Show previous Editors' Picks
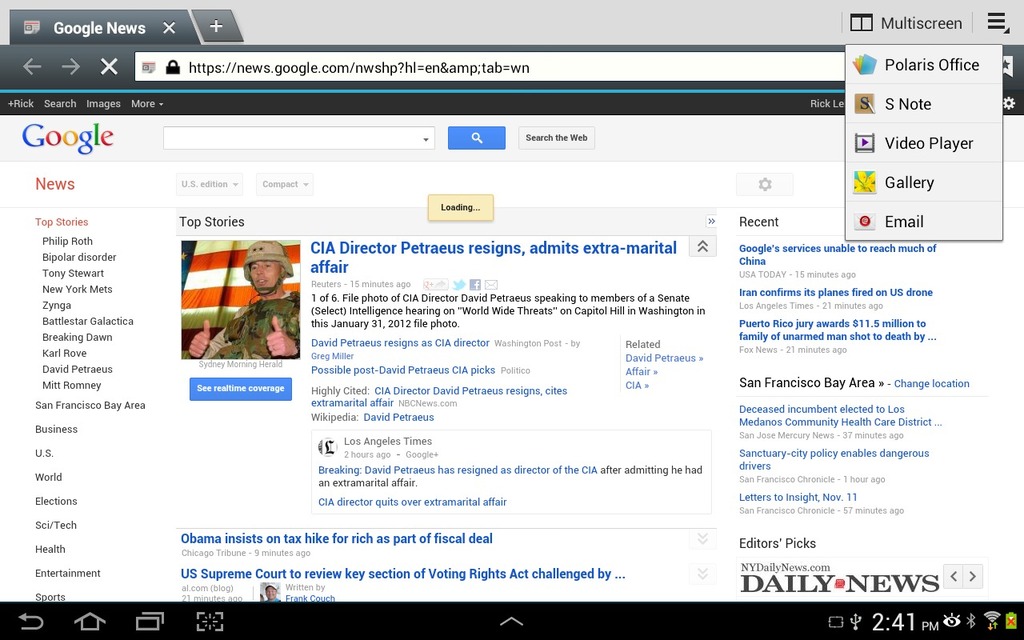1024x640 pixels. pyautogui.click(x=954, y=576)
